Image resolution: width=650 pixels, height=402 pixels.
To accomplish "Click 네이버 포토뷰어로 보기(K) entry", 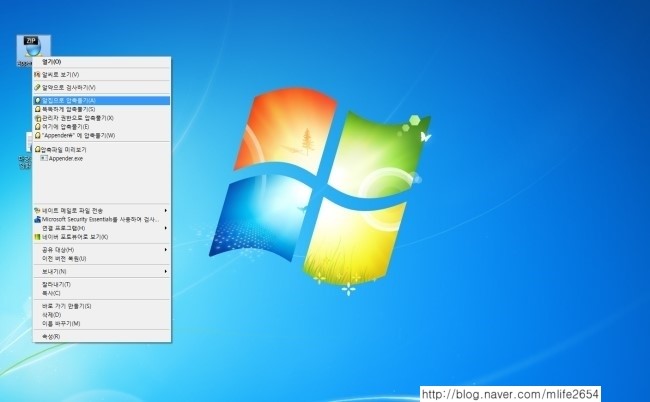I will click(102, 237).
